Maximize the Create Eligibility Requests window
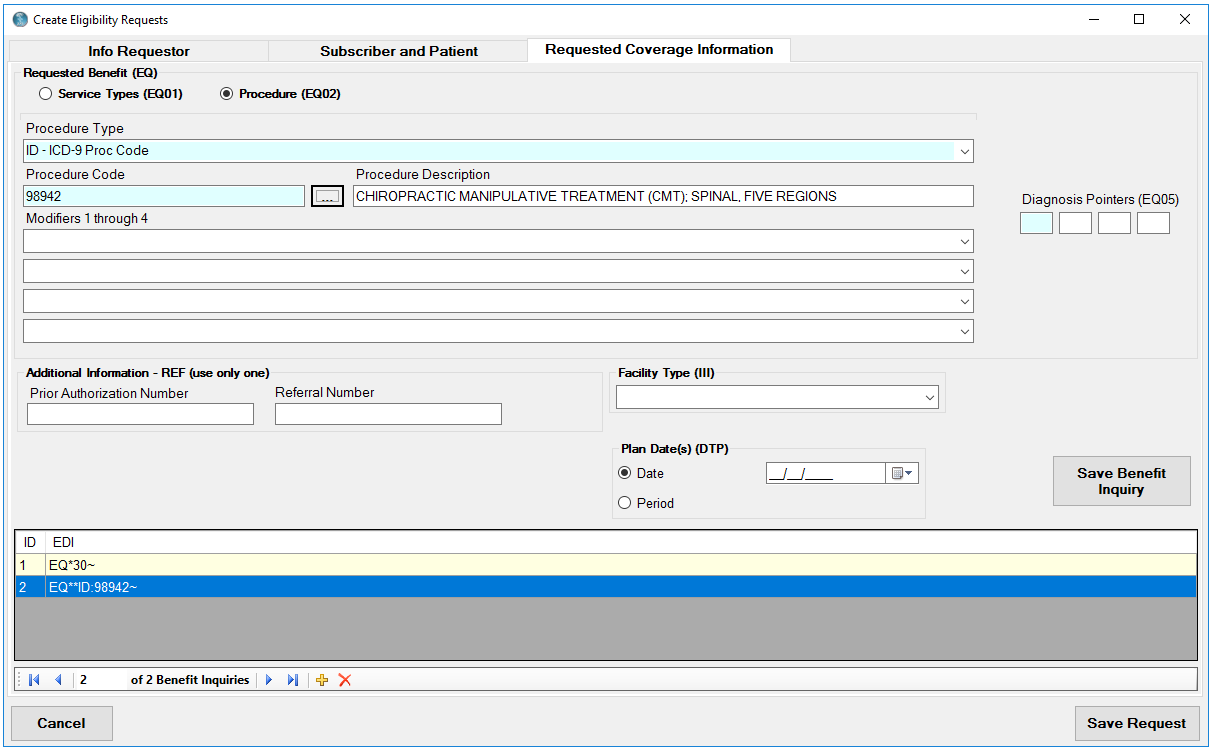1213x751 pixels. coord(1139,19)
